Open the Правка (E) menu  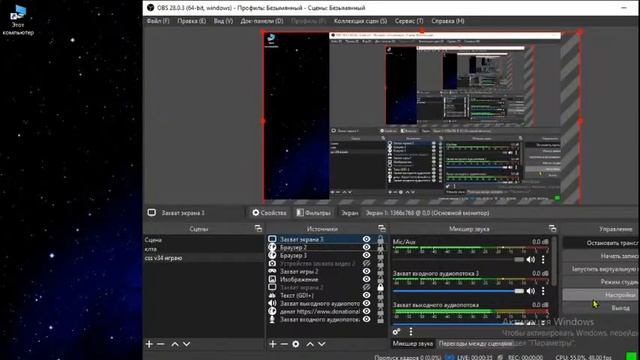tap(191, 21)
